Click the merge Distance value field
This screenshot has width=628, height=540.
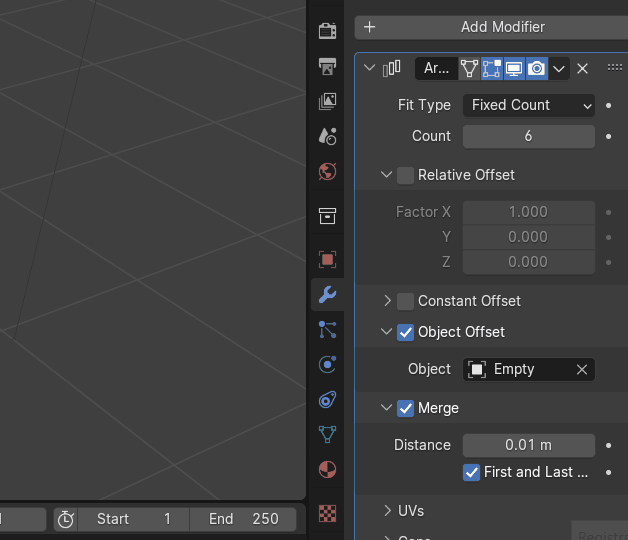pyautogui.click(x=529, y=445)
